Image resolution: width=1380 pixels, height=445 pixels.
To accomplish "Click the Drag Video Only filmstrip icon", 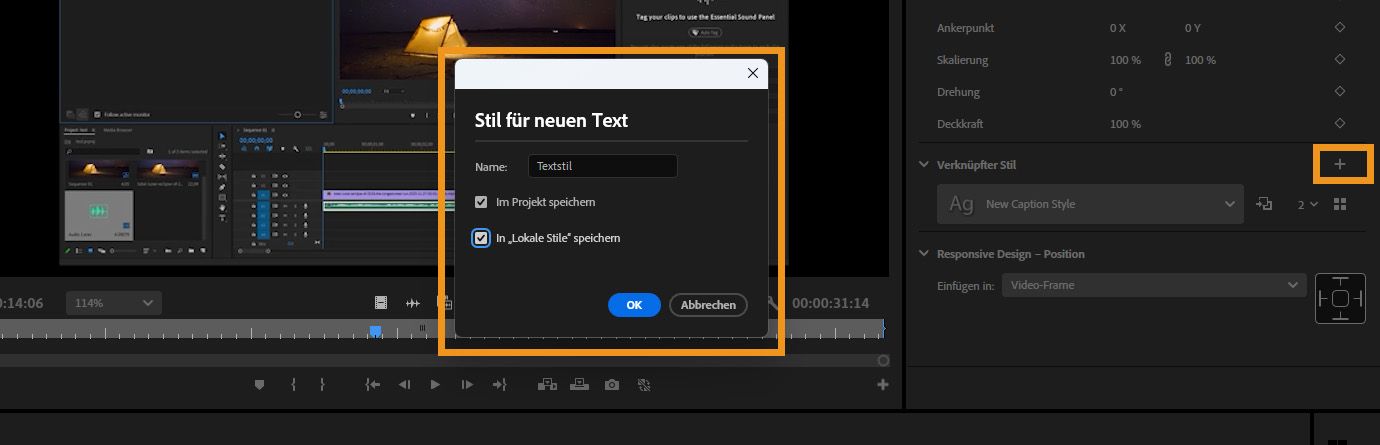I will [x=381, y=303].
